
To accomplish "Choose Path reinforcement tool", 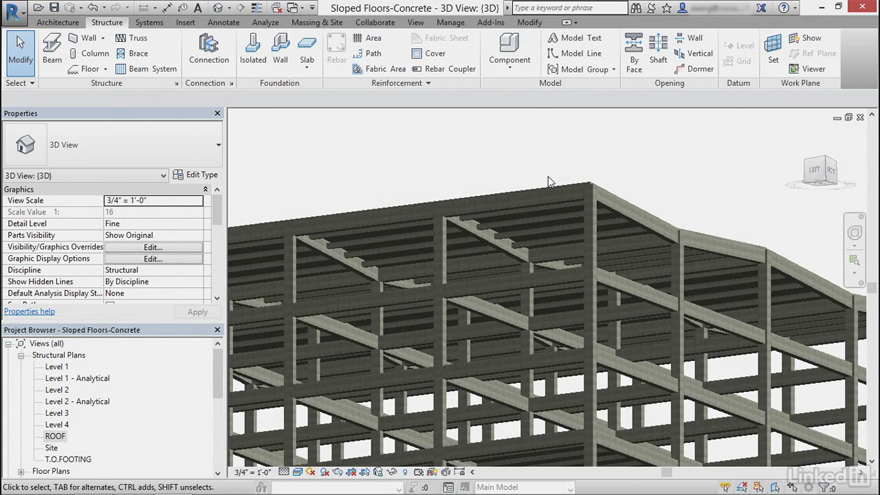I will 367,53.
